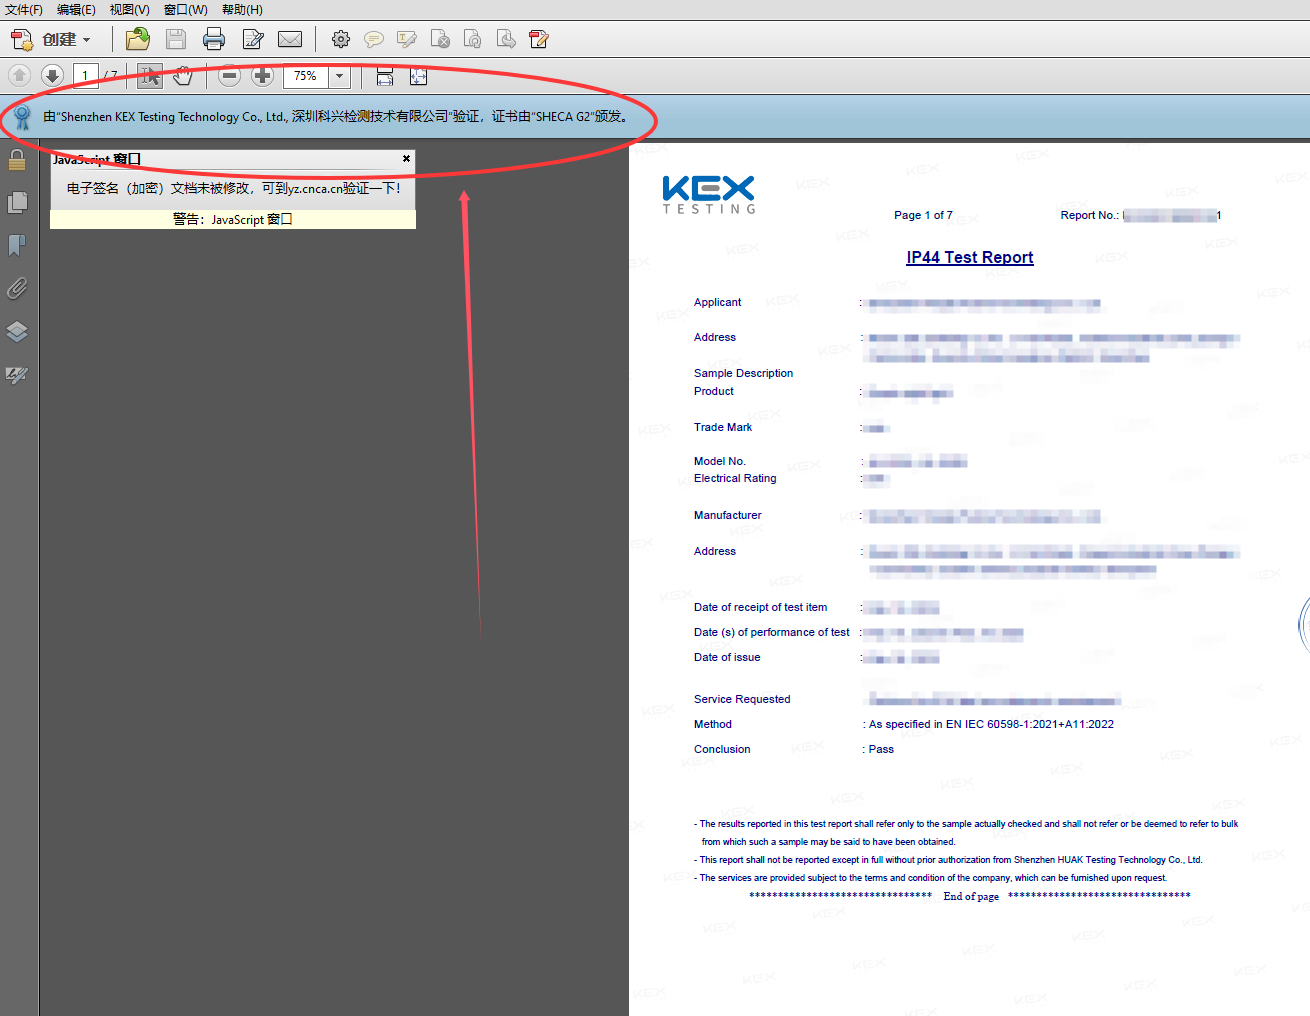The width and height of the screenshot is (1310, 1016).
Task: Click the Electrical Rating label
Action: (735, 478)
